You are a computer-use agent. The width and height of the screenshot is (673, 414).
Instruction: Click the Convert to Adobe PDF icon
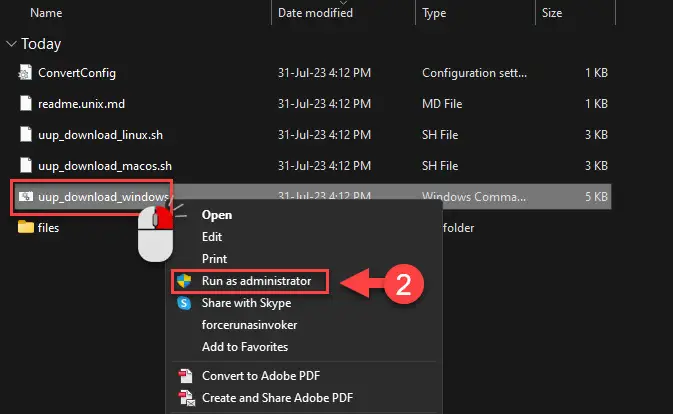click(x=183, y=376)
